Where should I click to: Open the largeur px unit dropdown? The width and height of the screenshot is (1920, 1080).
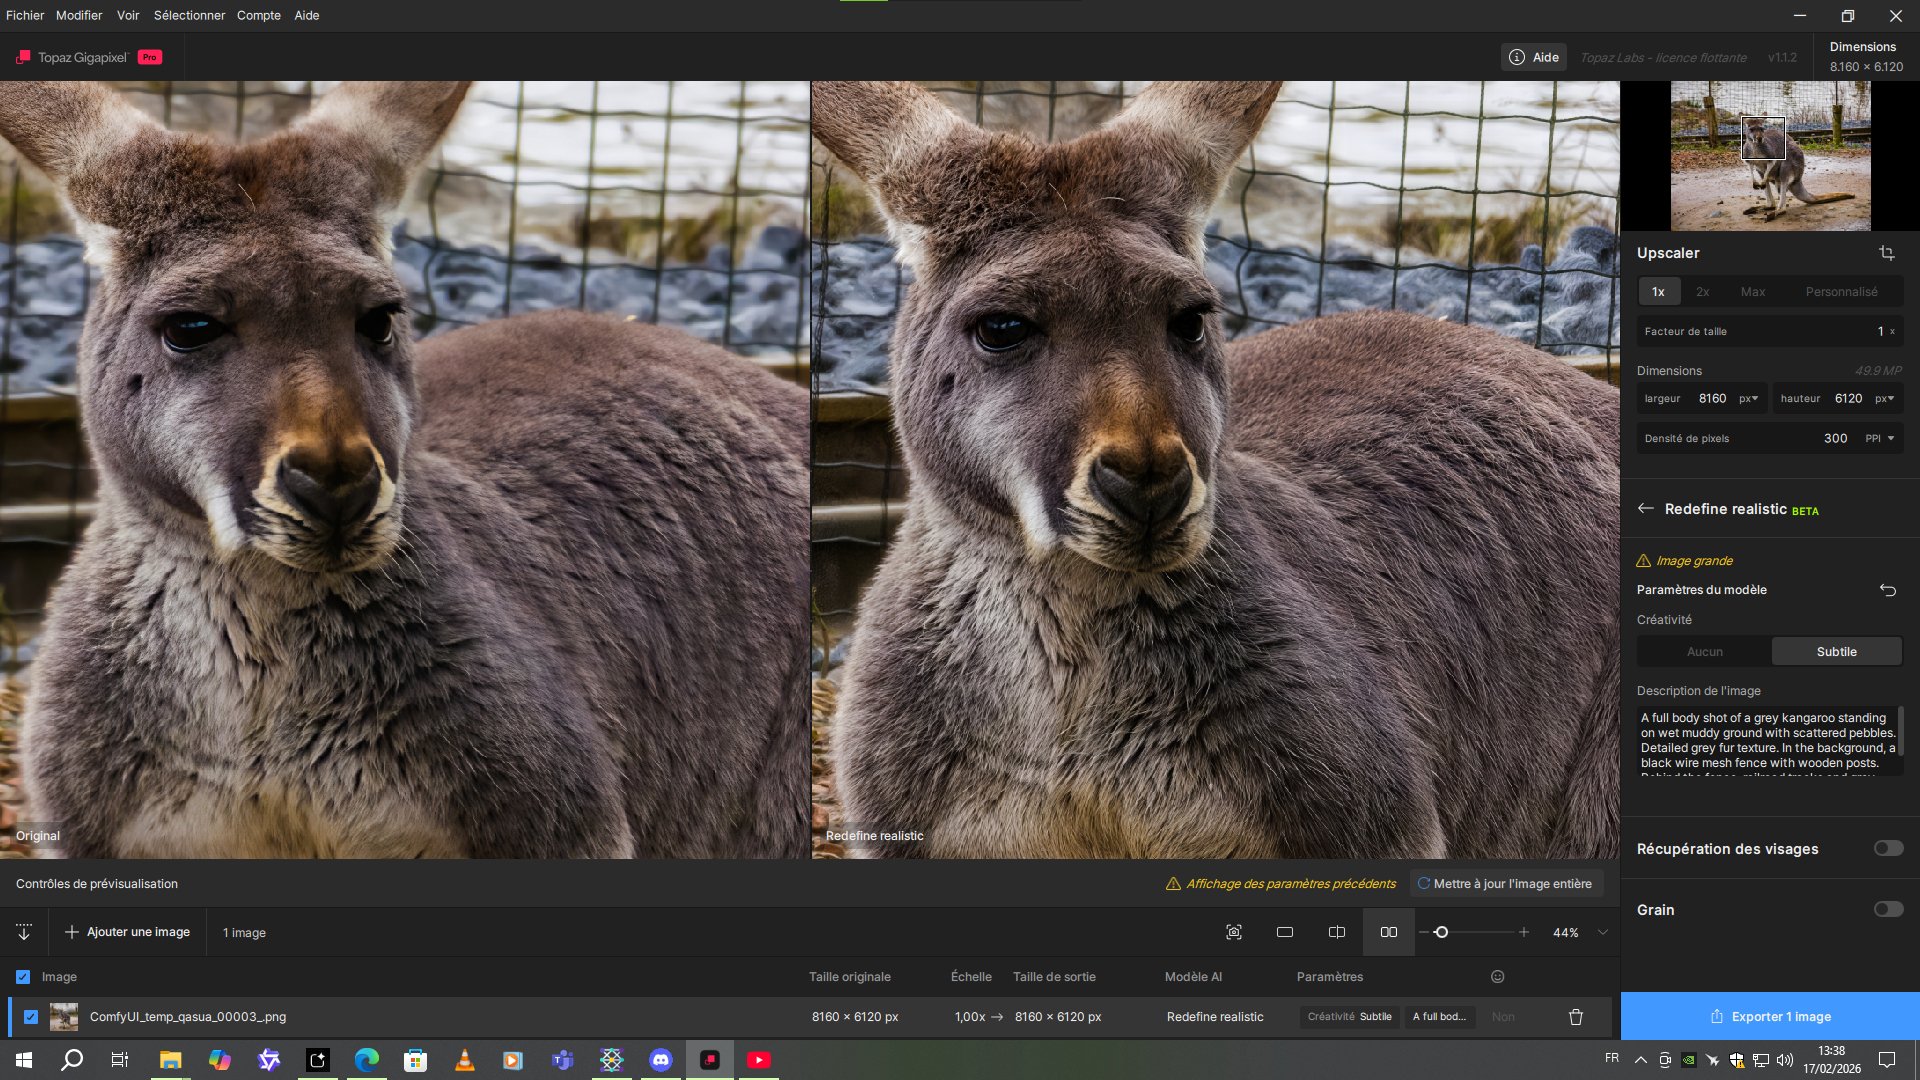click(x=1748, y=398)
